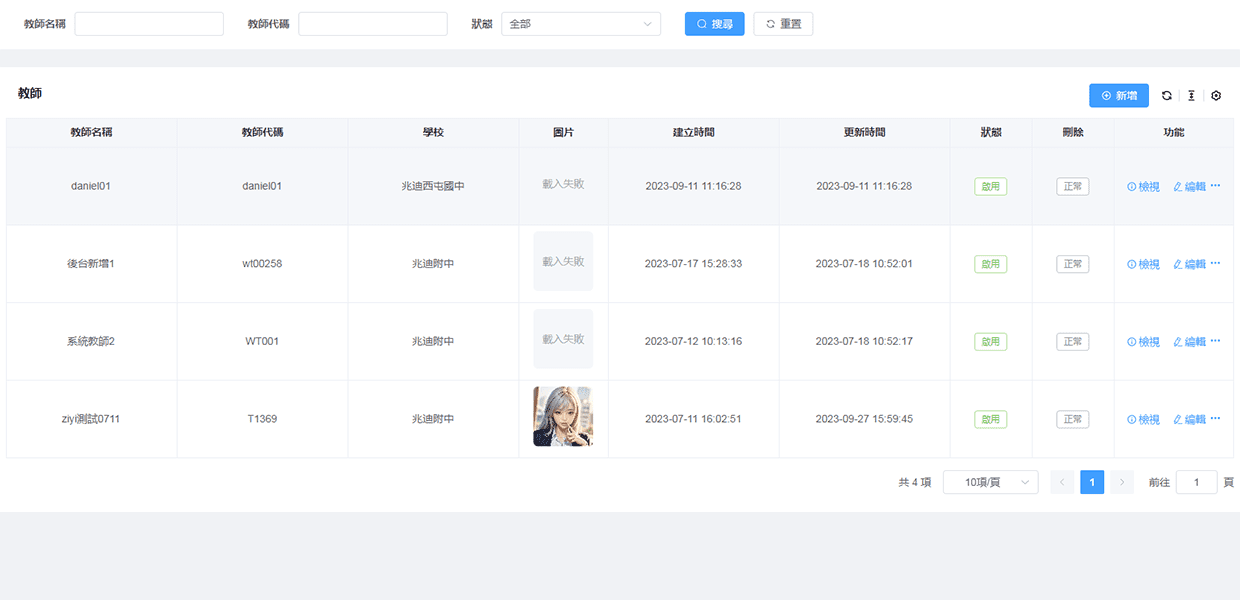Open more actions (...) for ziyi測試0711 row
The height and width of the screenshot is (600, 1240).
pos(1215,419)
